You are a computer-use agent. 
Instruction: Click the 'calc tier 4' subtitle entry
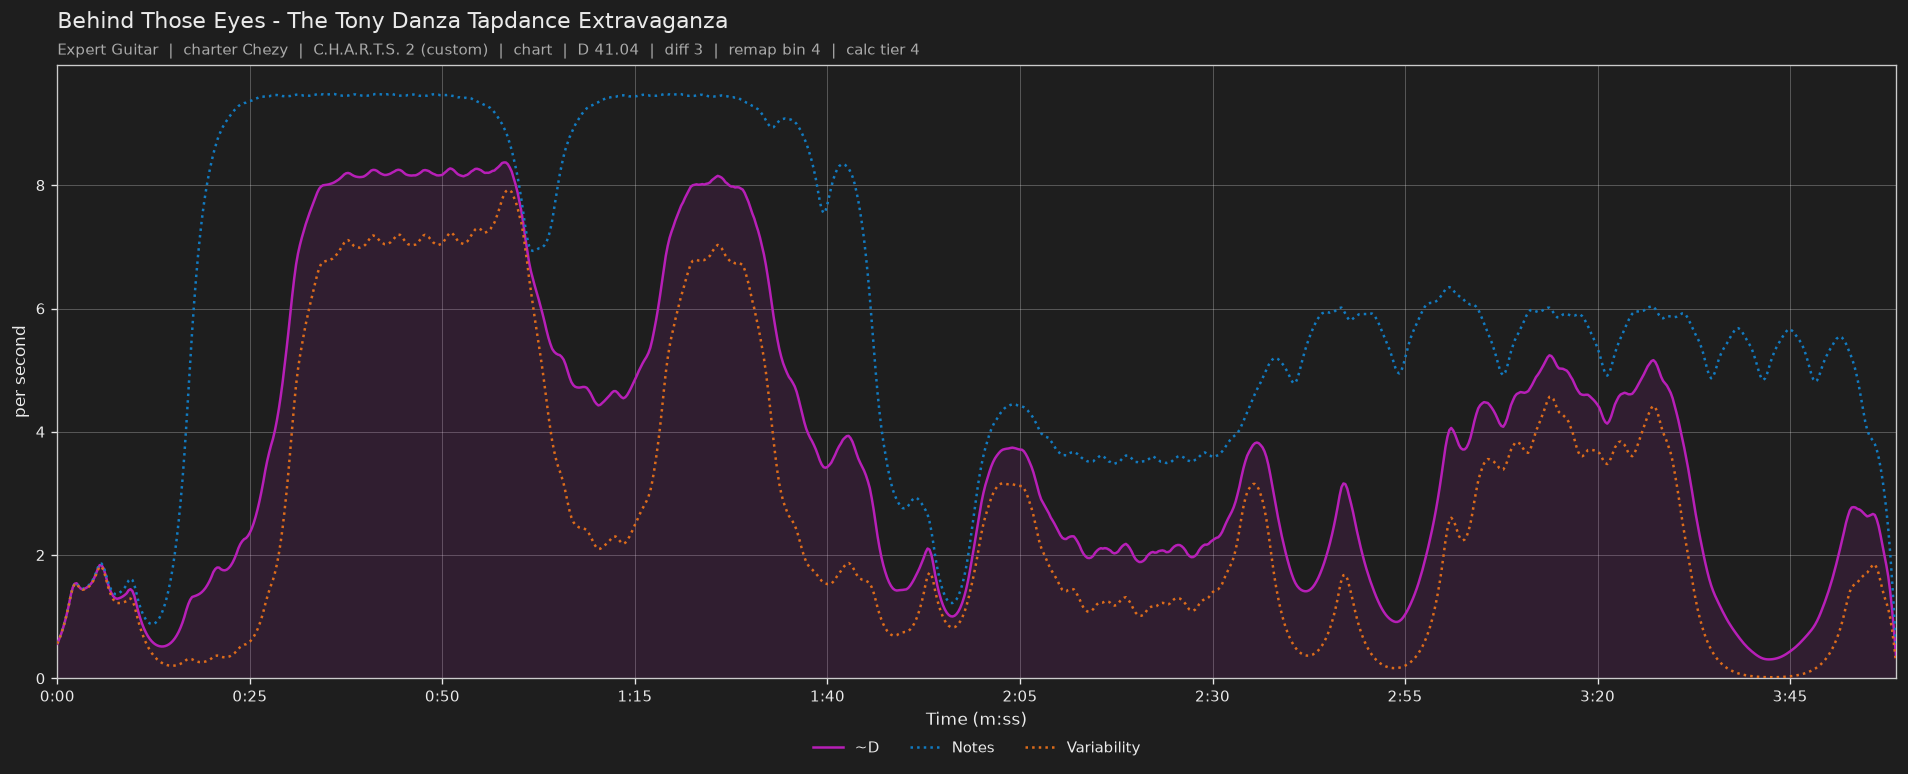click(883, 50)
